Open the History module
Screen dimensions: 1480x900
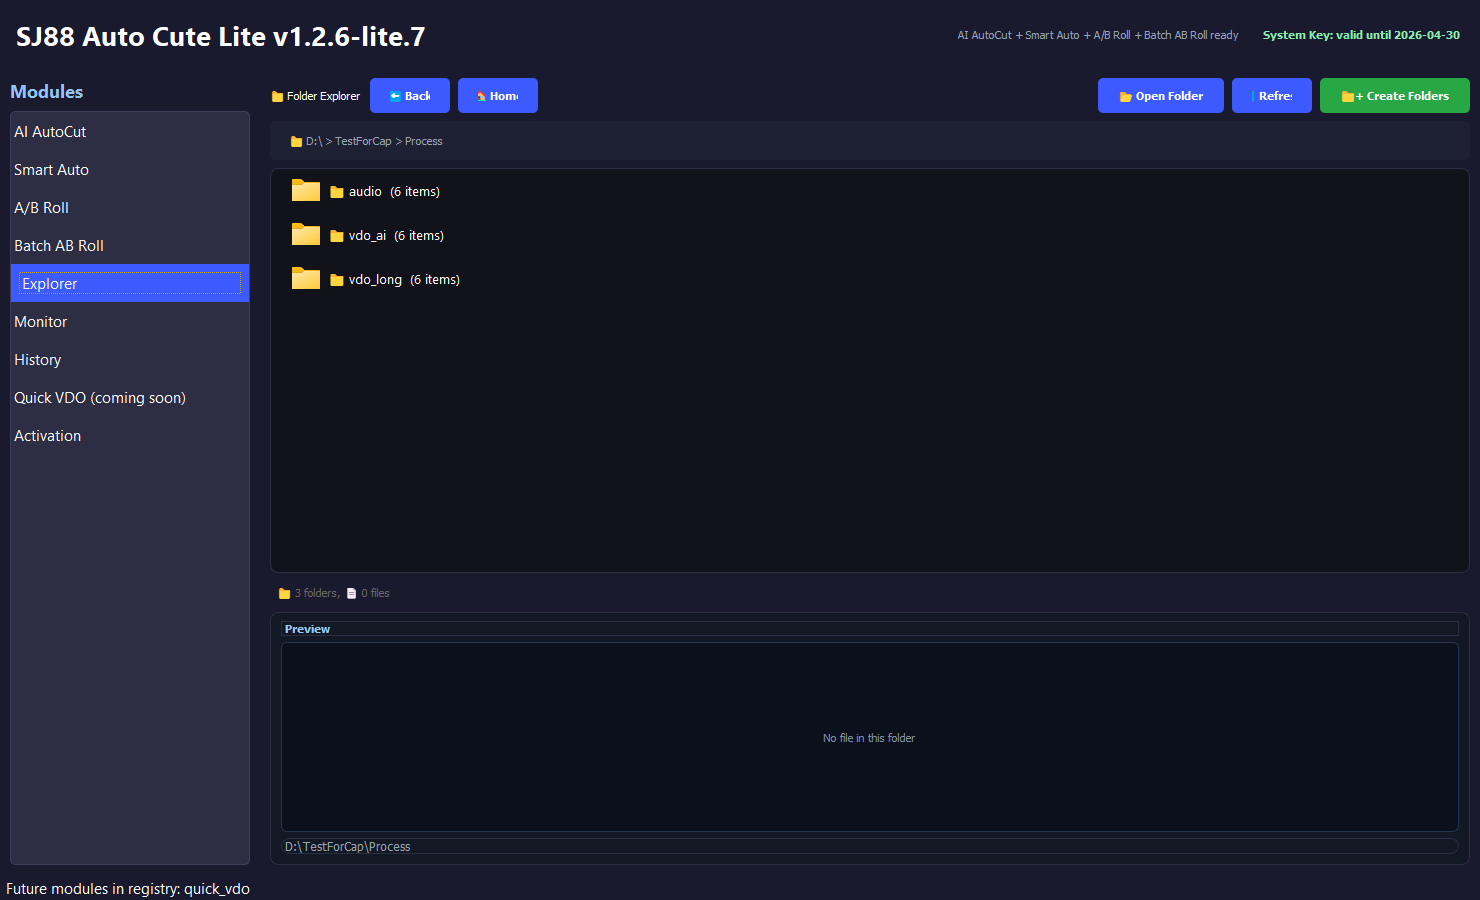pyautogui.click(x=38, y=360)
